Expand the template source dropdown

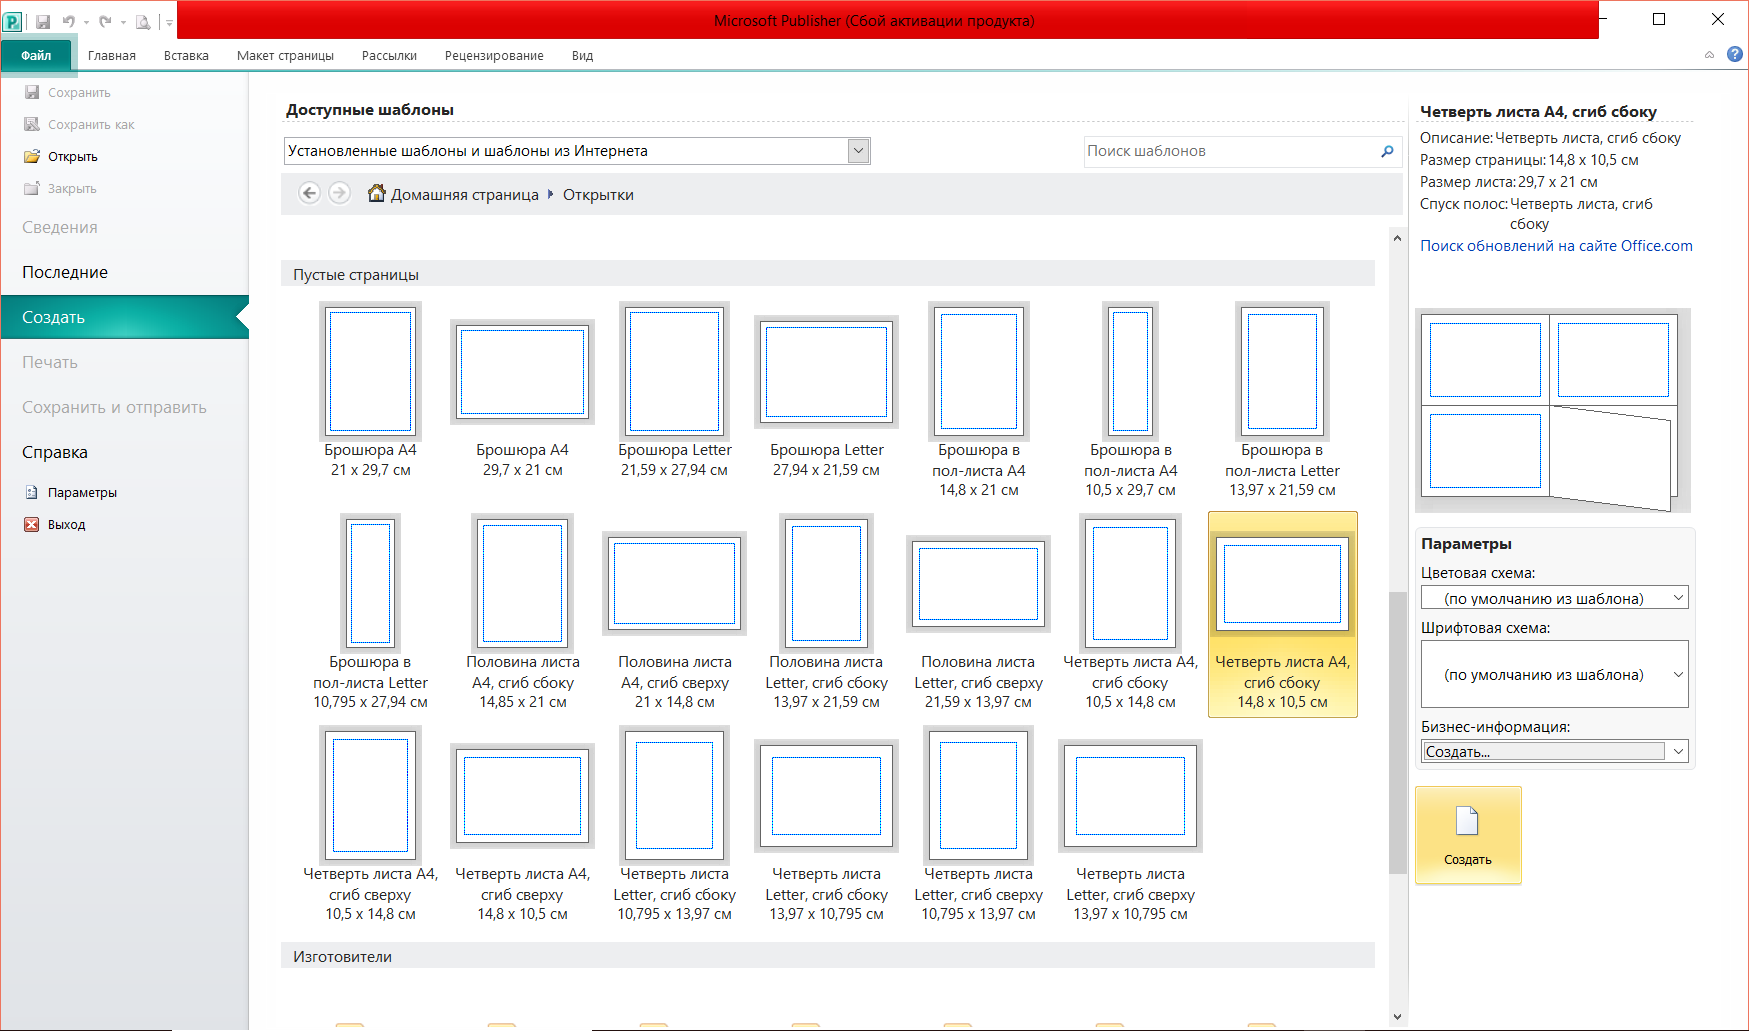click(x=858, y=151)
